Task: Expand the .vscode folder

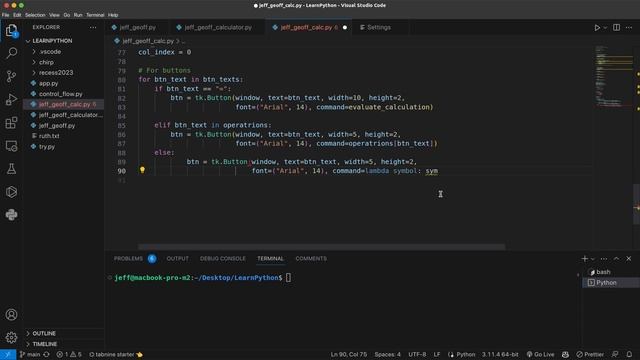Action: [x=51, y=52]
